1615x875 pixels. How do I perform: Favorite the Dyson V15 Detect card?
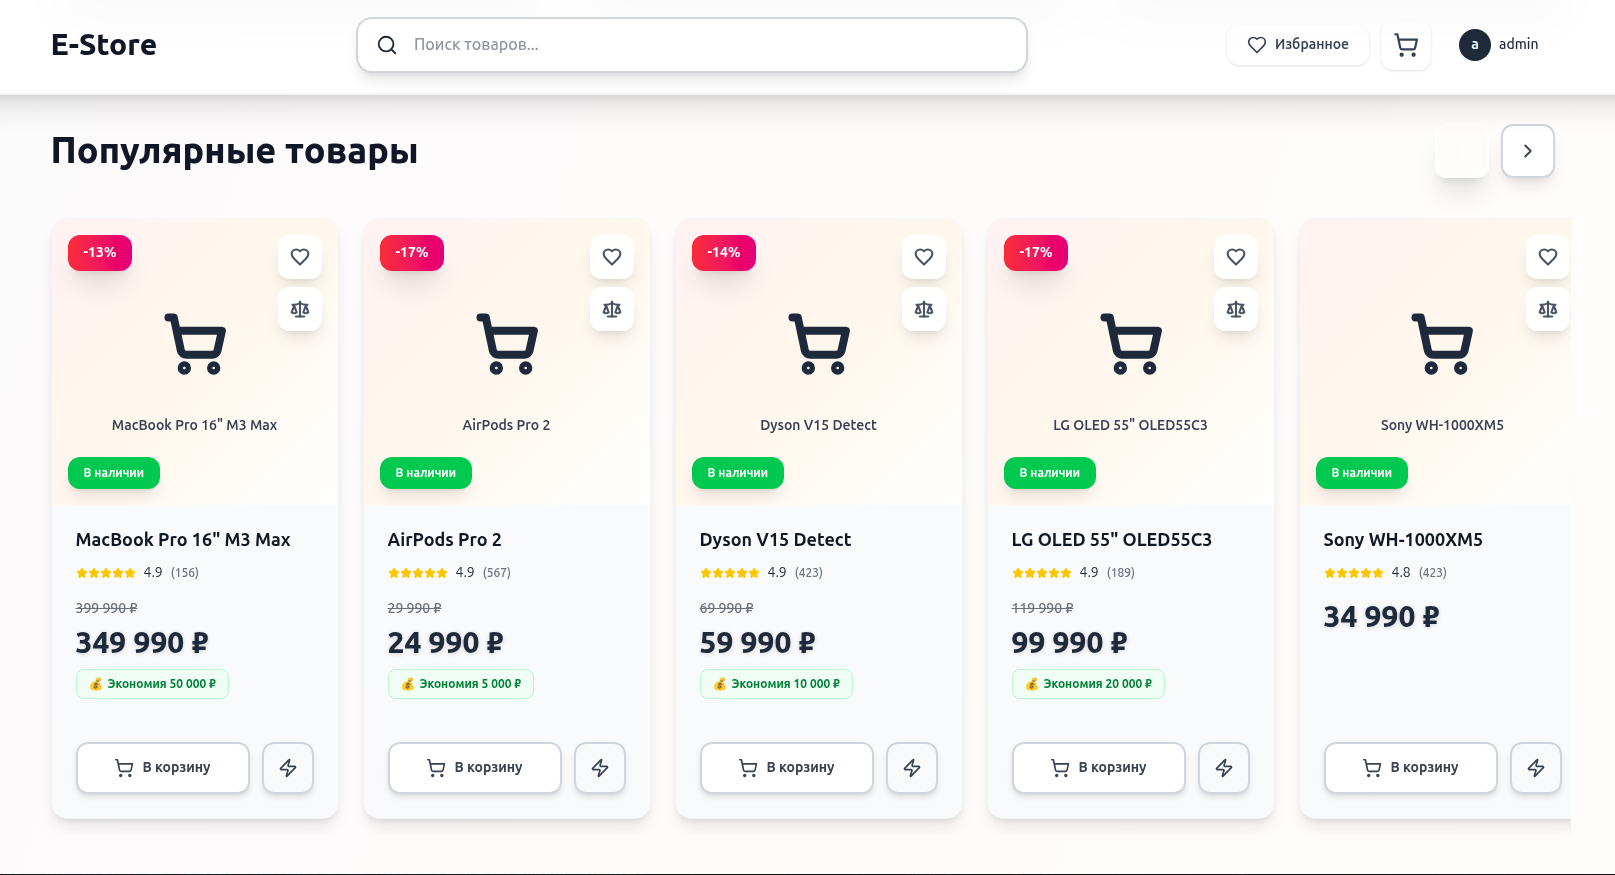coord(924,257)
